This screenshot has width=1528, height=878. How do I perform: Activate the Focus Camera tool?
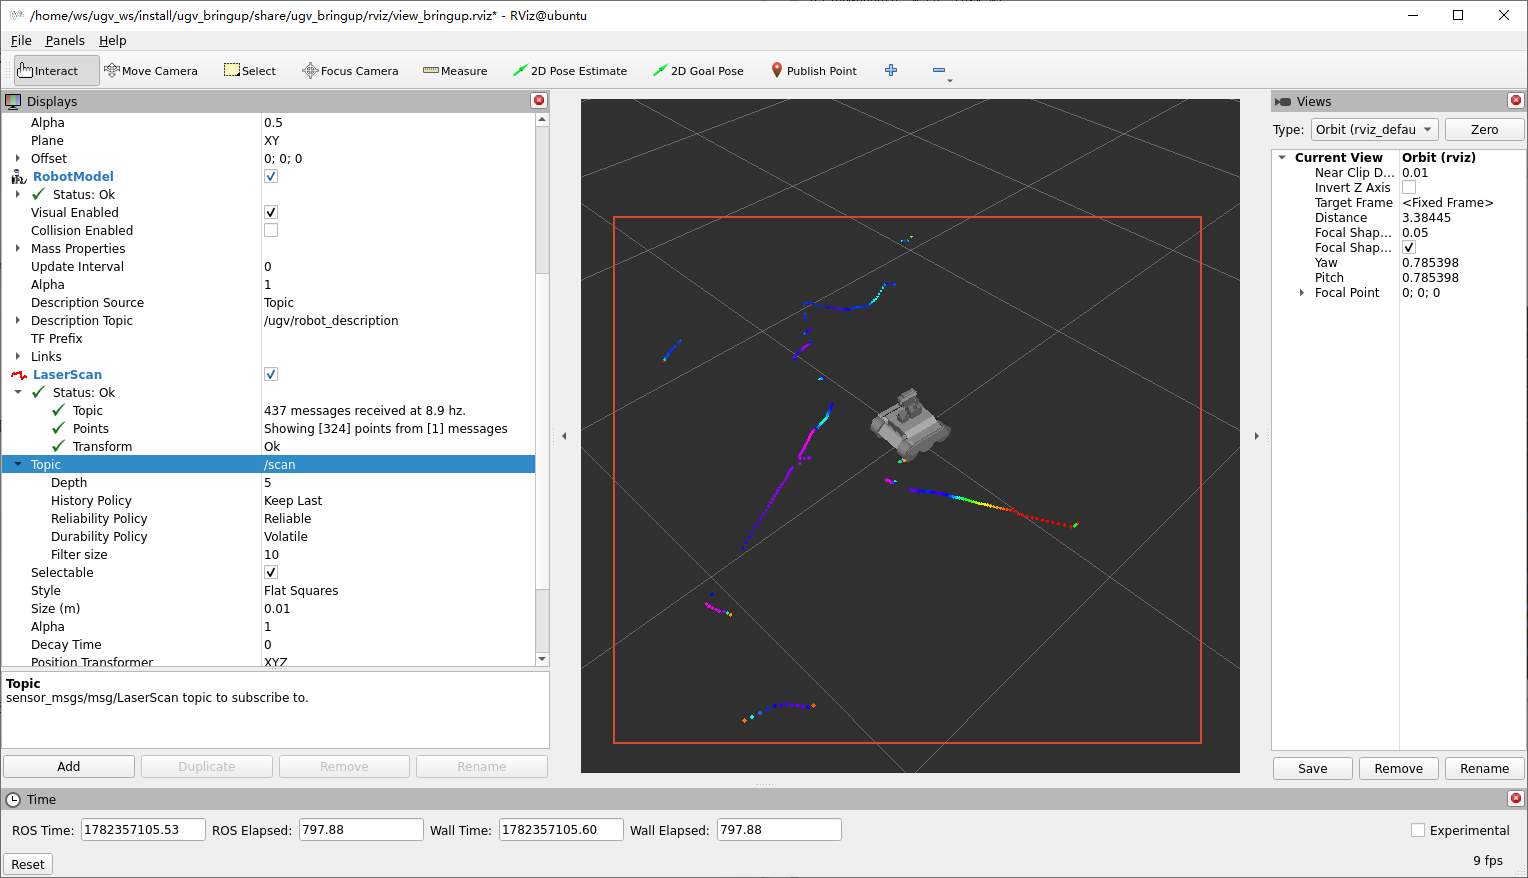(x=350, y=71)
